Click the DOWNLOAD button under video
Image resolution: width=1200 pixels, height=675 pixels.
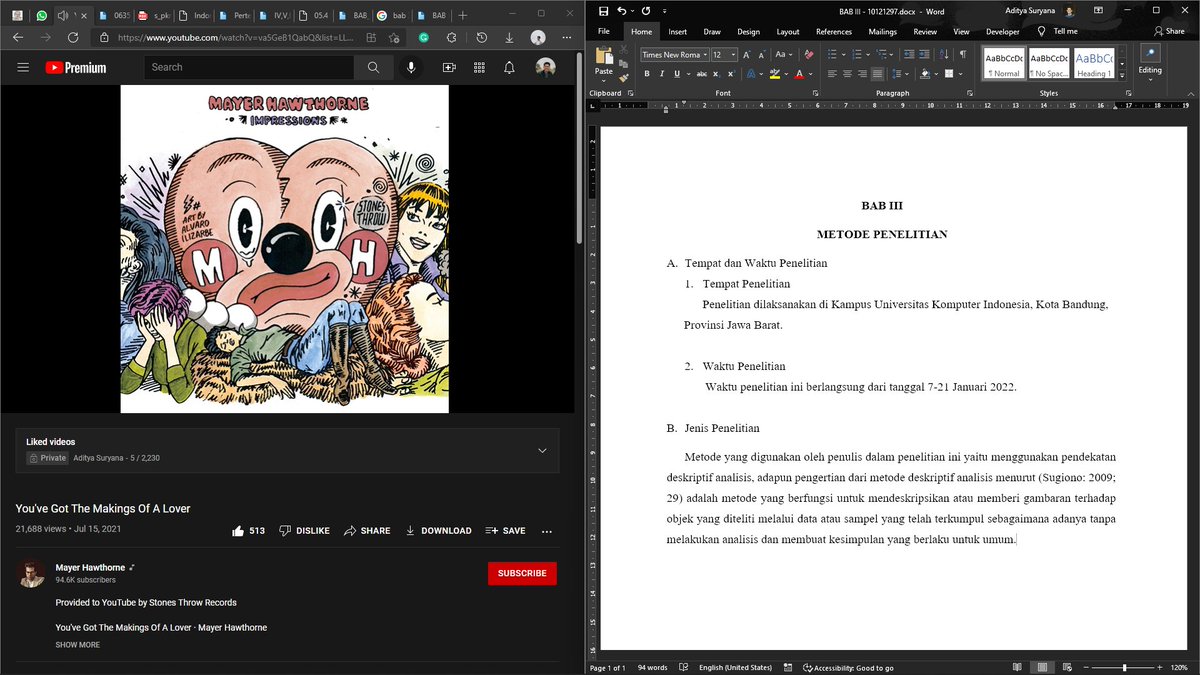[438, 531]
